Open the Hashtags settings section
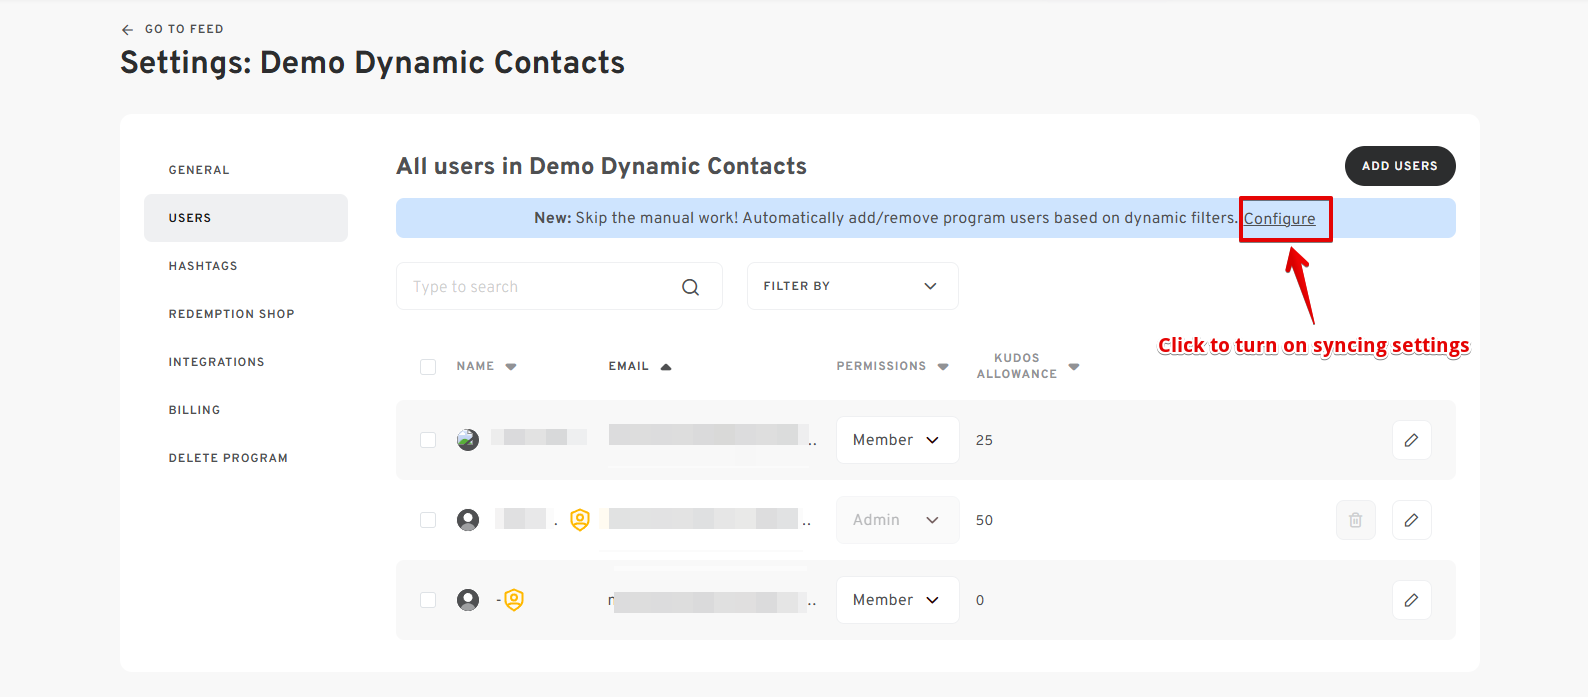The height and width of the screenshot is (697, 1588). pyautogui.click(x=203, y=266)
